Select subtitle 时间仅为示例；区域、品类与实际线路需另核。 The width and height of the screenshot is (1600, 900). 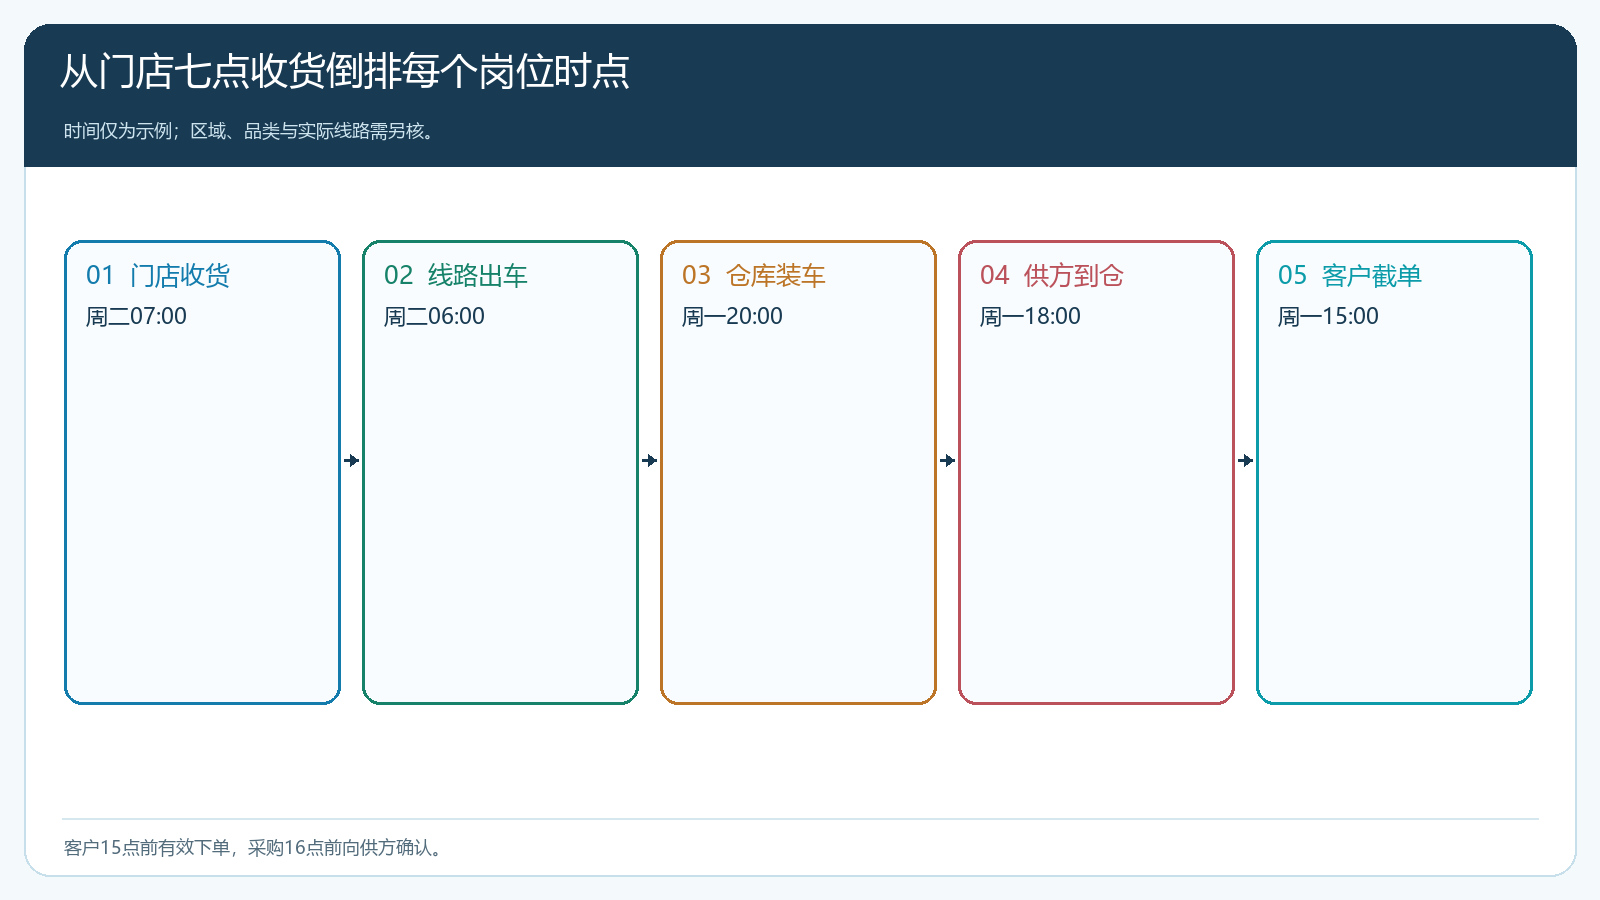coord(251,131)
